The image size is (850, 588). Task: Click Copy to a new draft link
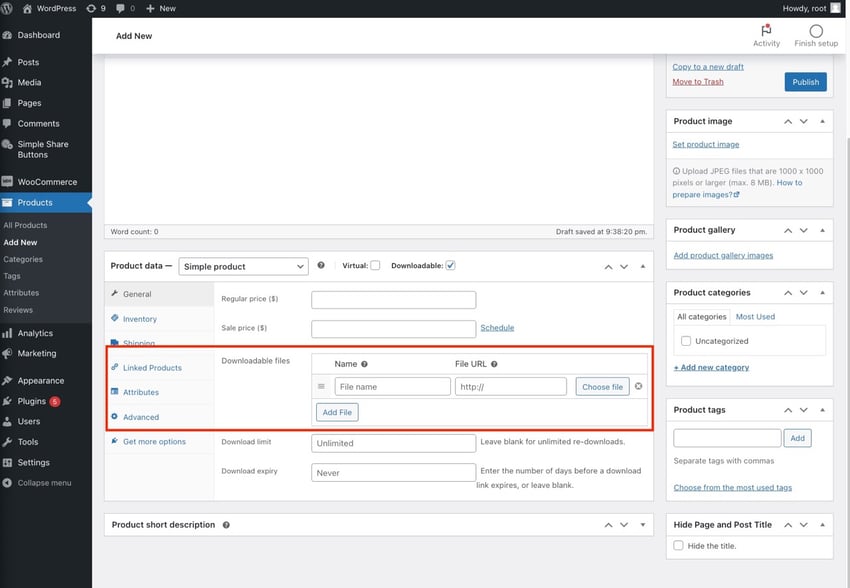tap(708, 67)
